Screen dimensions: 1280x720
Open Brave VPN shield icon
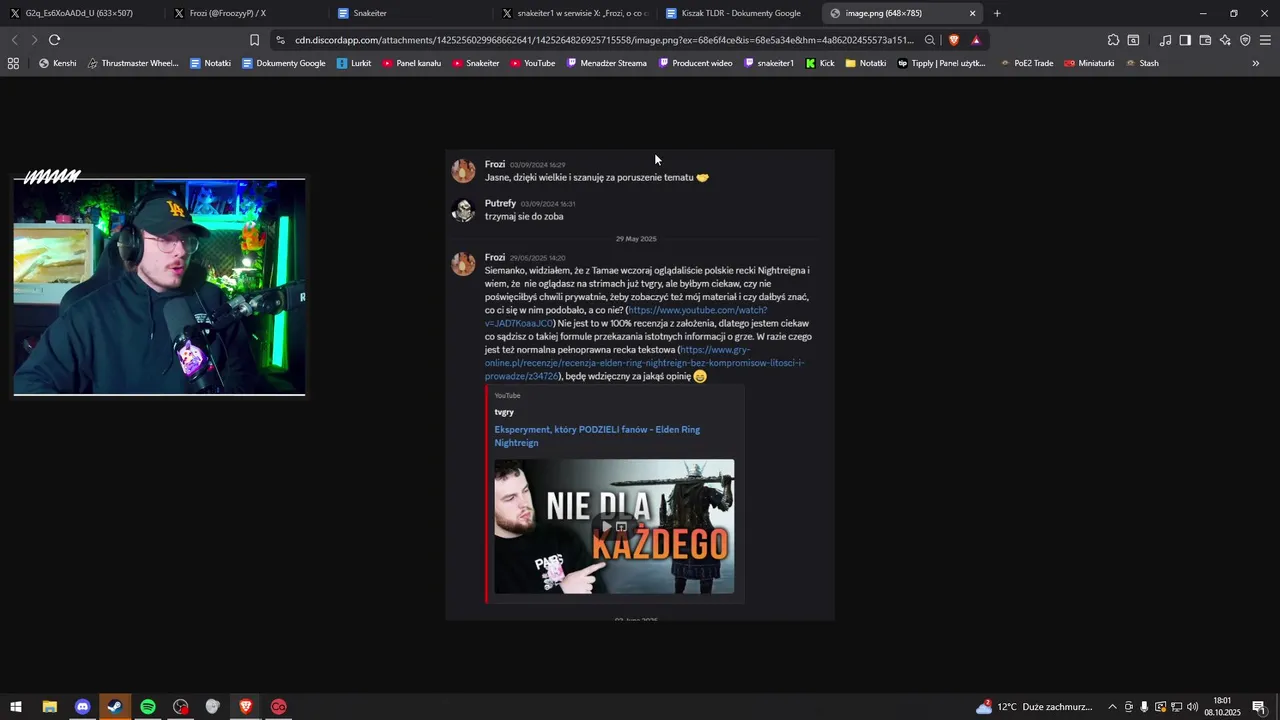(1245, 40)
